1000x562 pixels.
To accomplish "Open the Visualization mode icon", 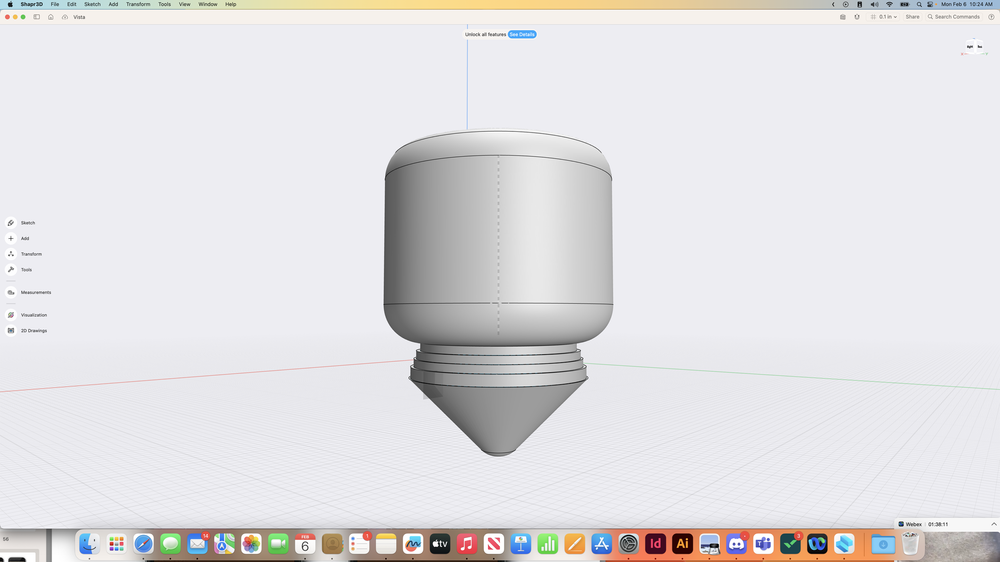I will 11,315.
